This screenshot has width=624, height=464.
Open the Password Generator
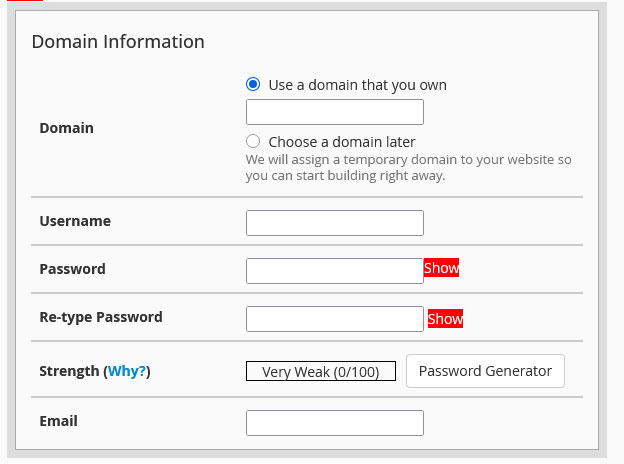point(485,371)
